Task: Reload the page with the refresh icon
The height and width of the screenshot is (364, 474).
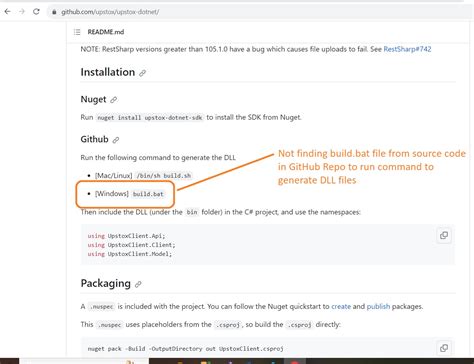Action: [36, 12]
